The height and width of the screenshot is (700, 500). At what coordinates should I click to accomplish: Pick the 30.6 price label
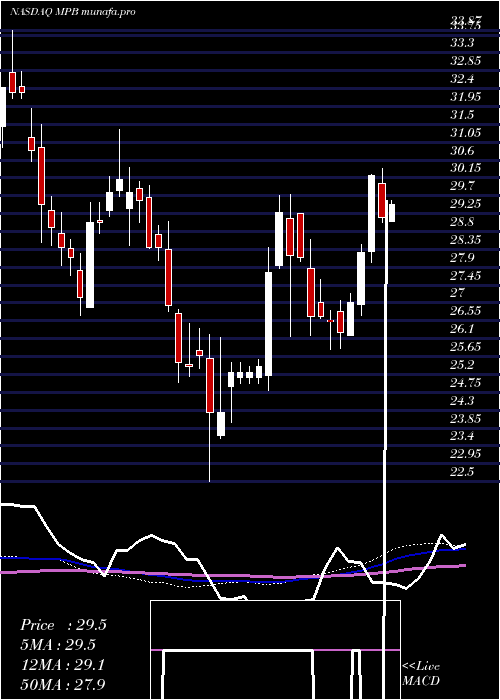pyautogui.click(x=462, y=150)
